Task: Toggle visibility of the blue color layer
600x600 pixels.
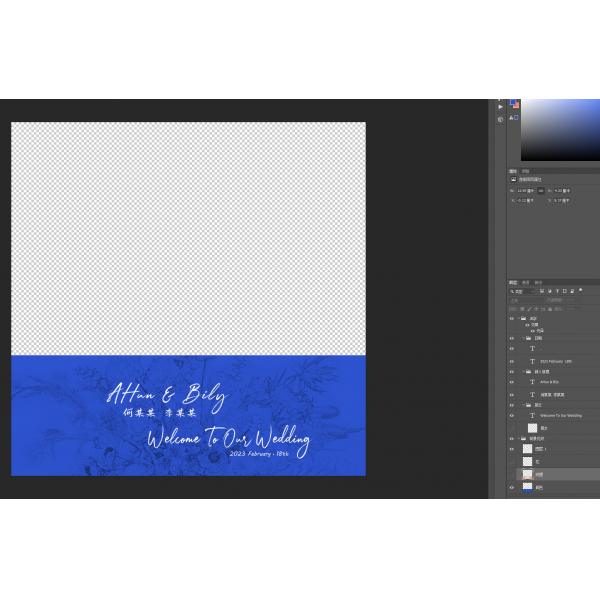Action: coord(512,487)
